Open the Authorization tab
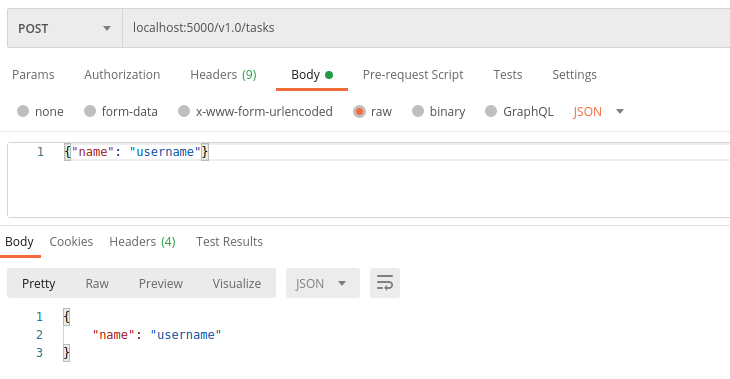This screenshot has width=730, height=379. tap(122, 74)
